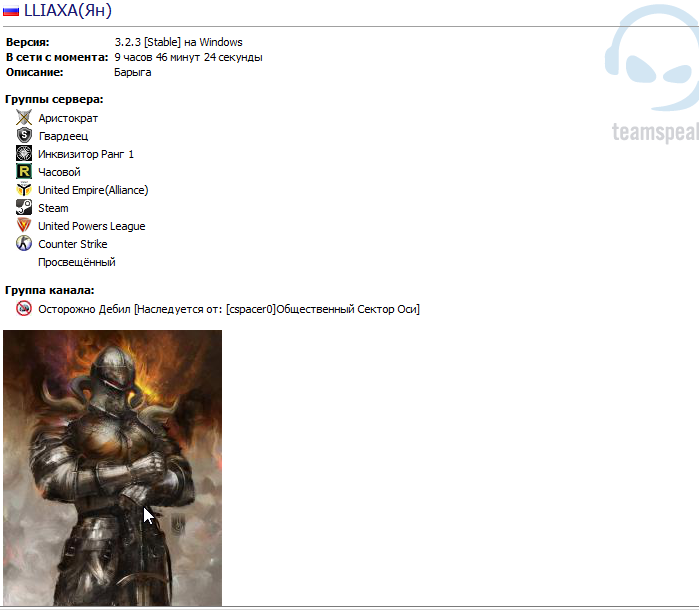Click the Гвардеец group name
This screenshot has width=699, height=610.
tap(63, 136)
